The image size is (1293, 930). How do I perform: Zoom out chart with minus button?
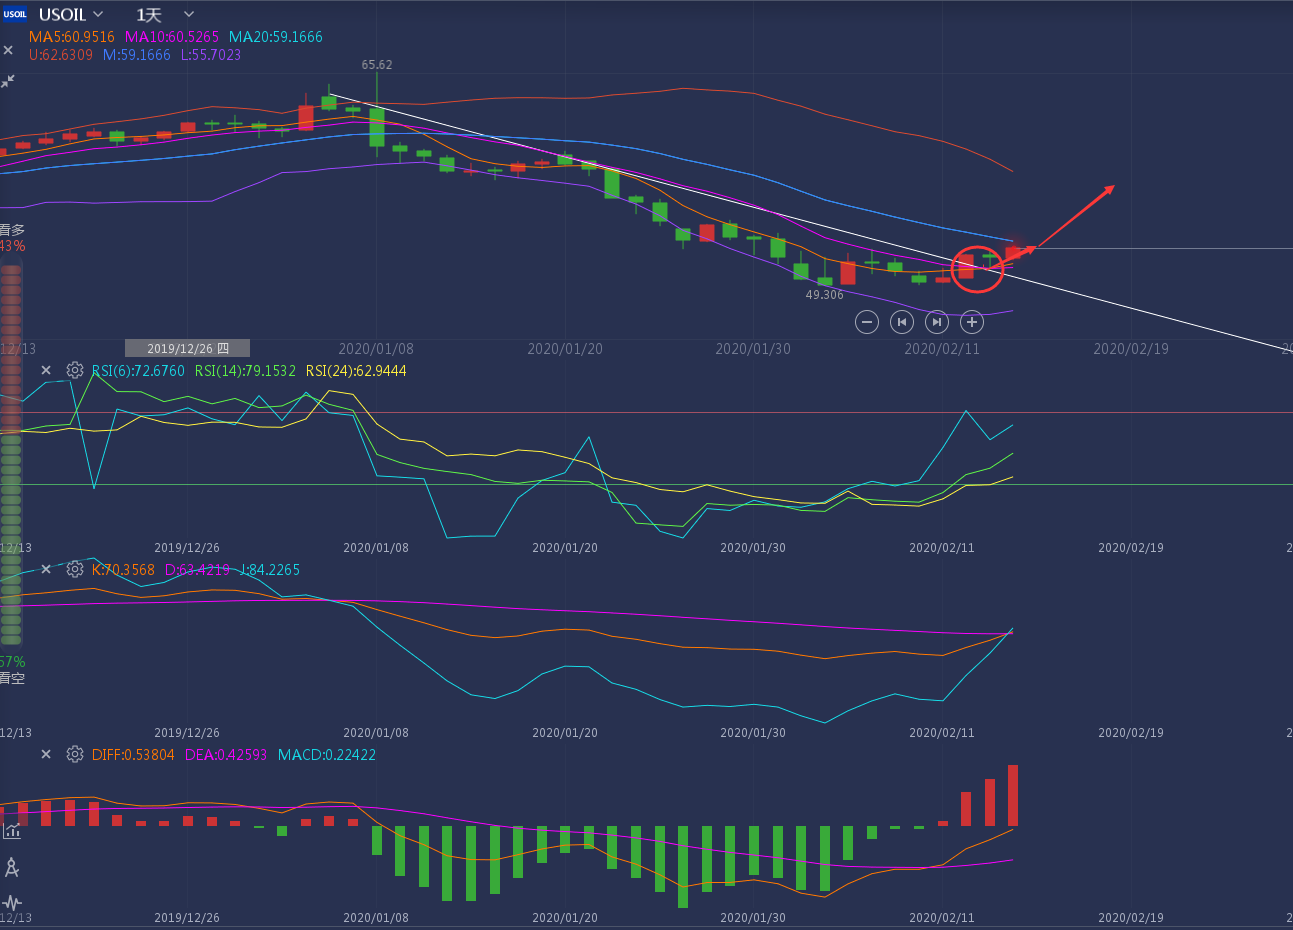867,322
